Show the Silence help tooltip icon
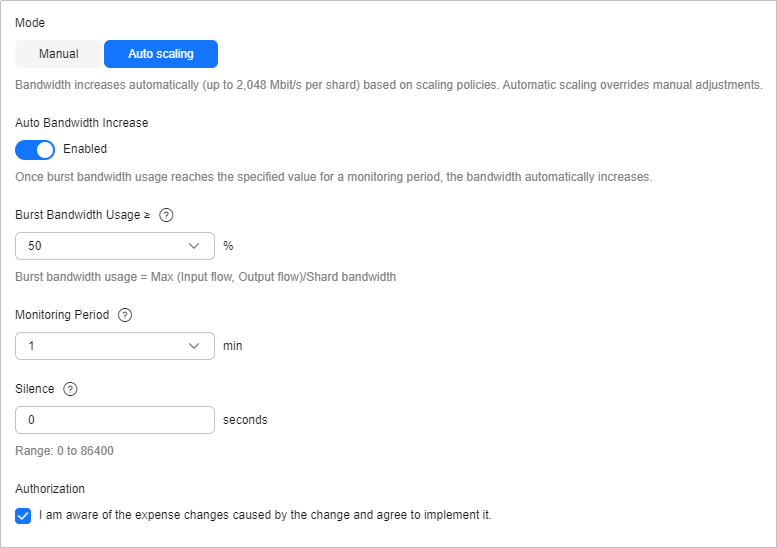 (x=70, y=389)
